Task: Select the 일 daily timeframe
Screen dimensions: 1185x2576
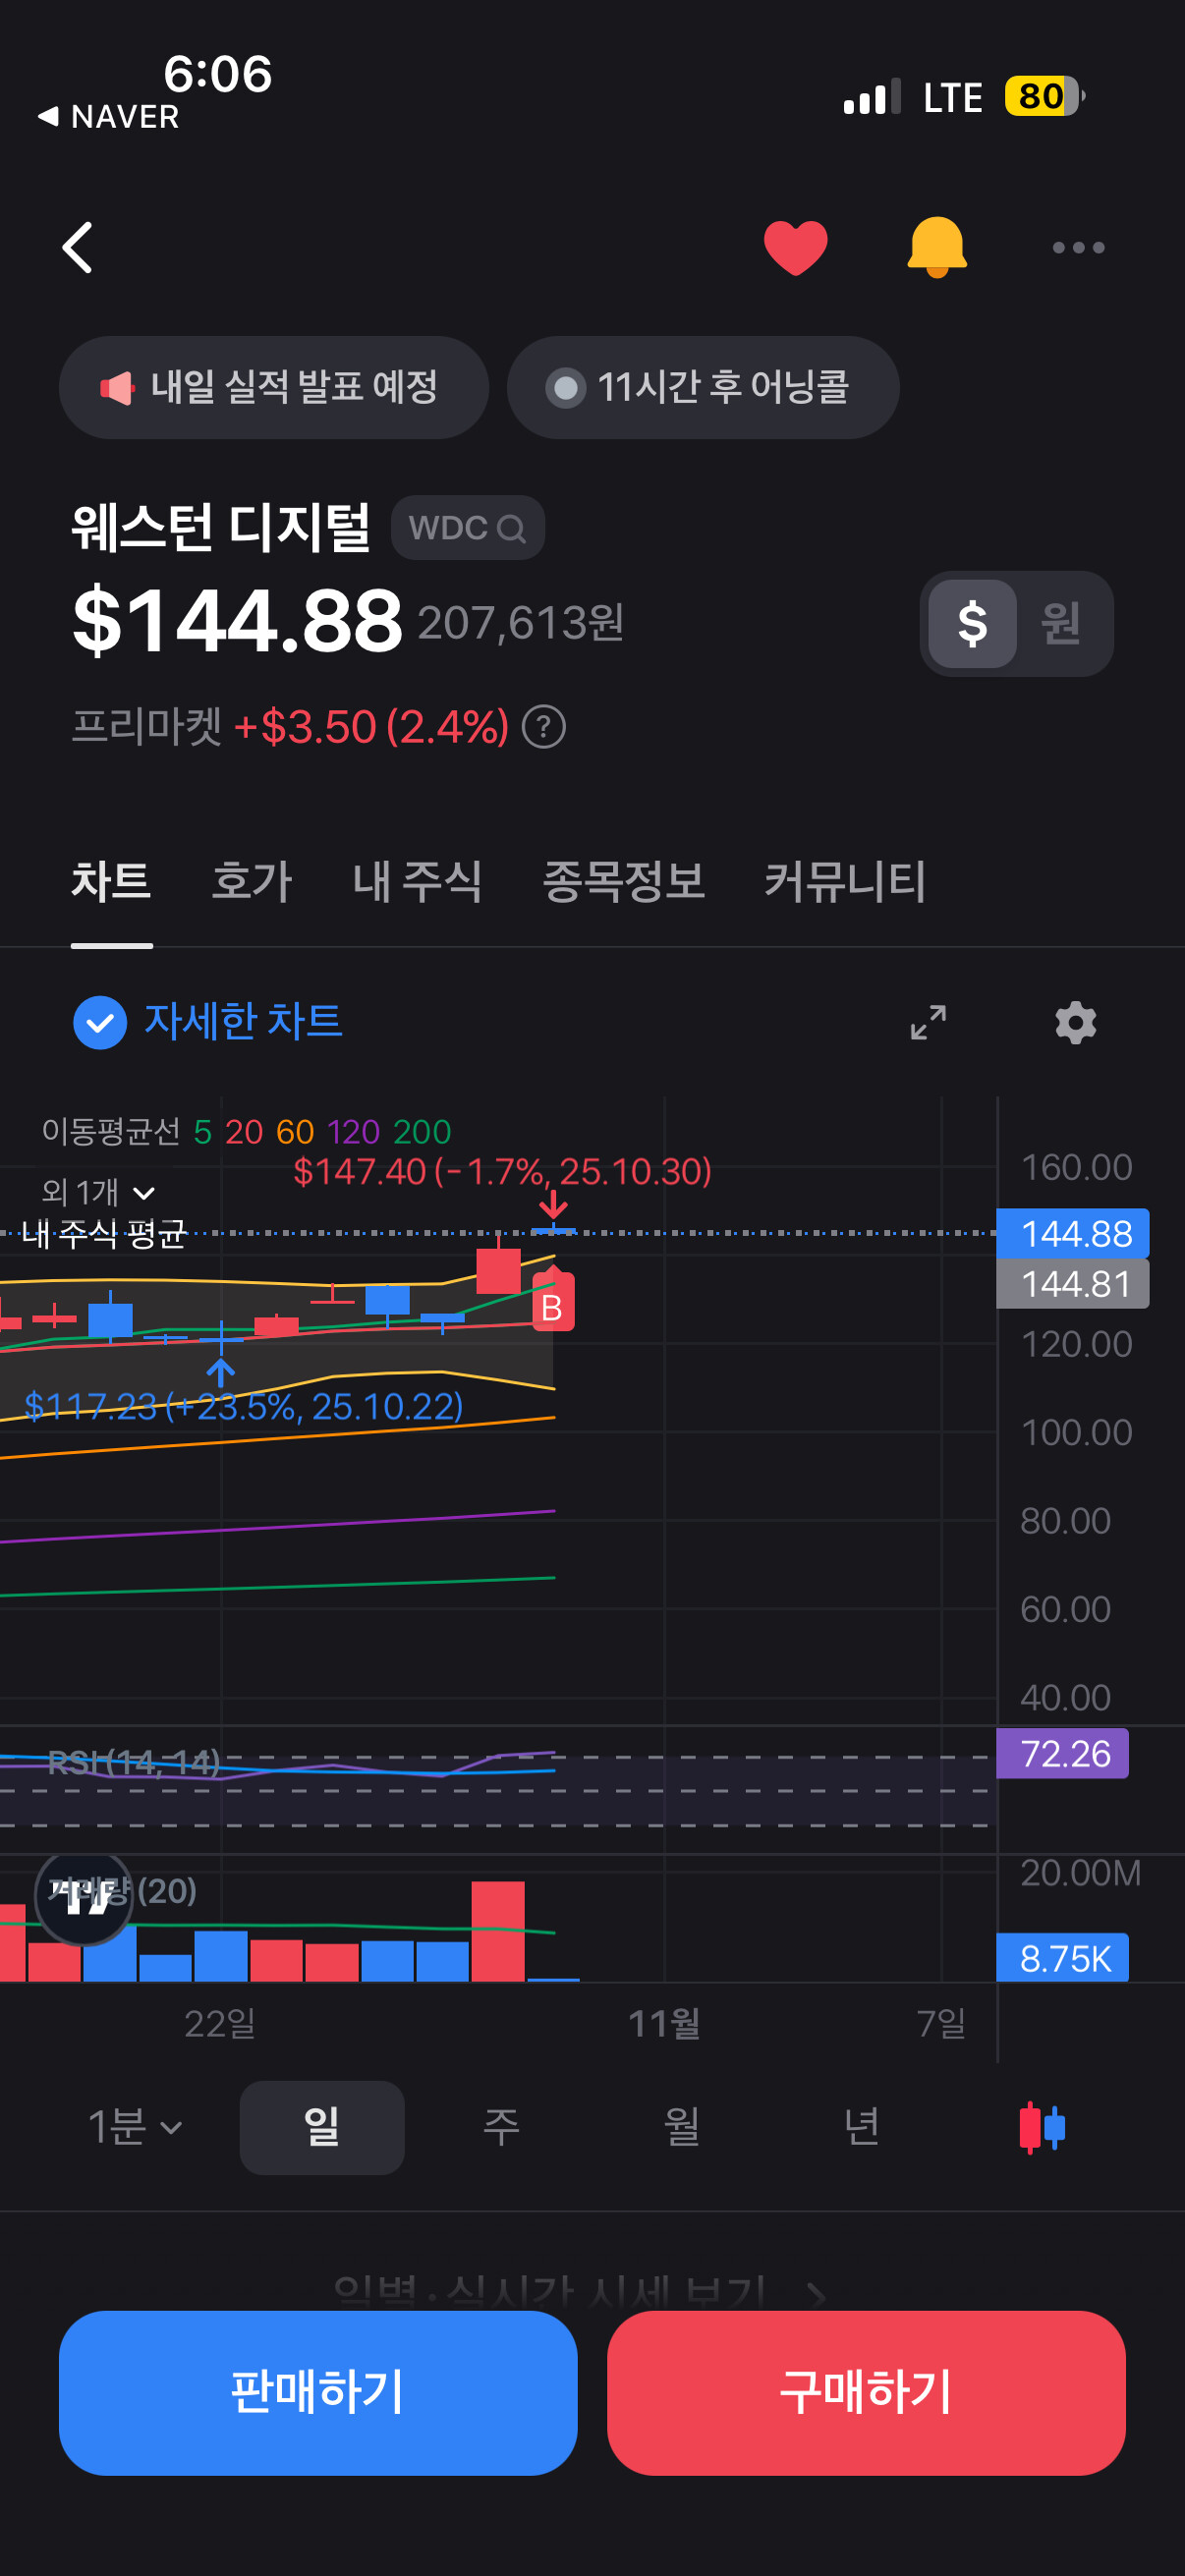Action: [322, 2127]
